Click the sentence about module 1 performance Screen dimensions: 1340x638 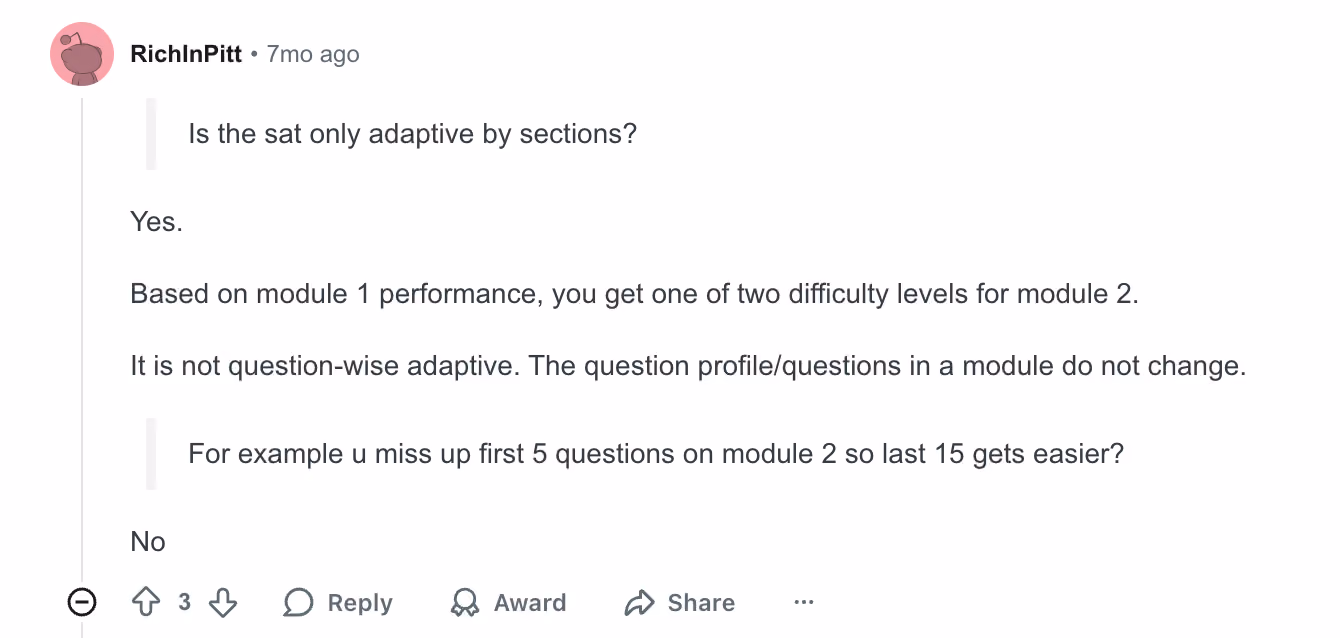point(635,294)
